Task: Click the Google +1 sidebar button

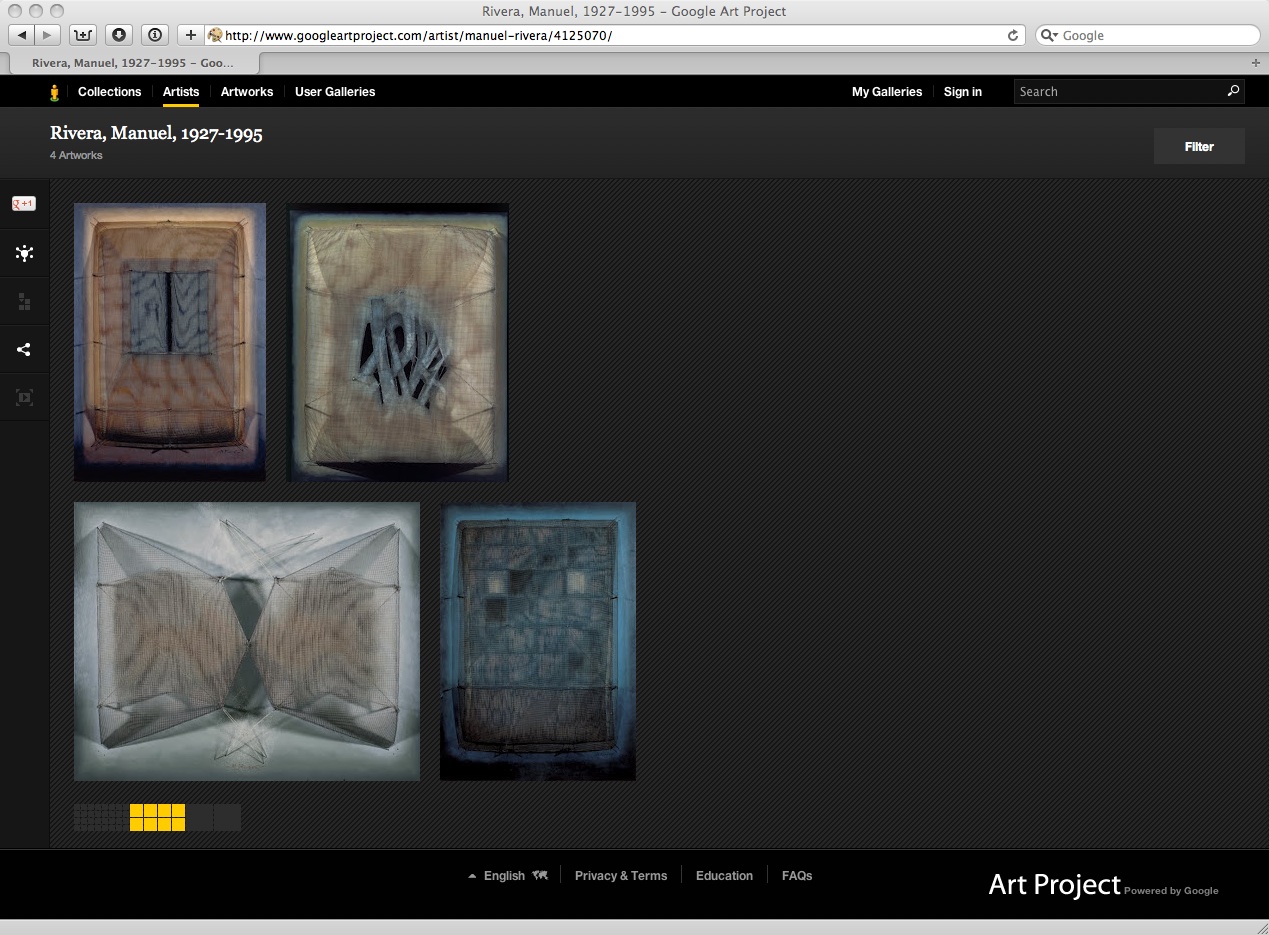Action: click(24, 204)
